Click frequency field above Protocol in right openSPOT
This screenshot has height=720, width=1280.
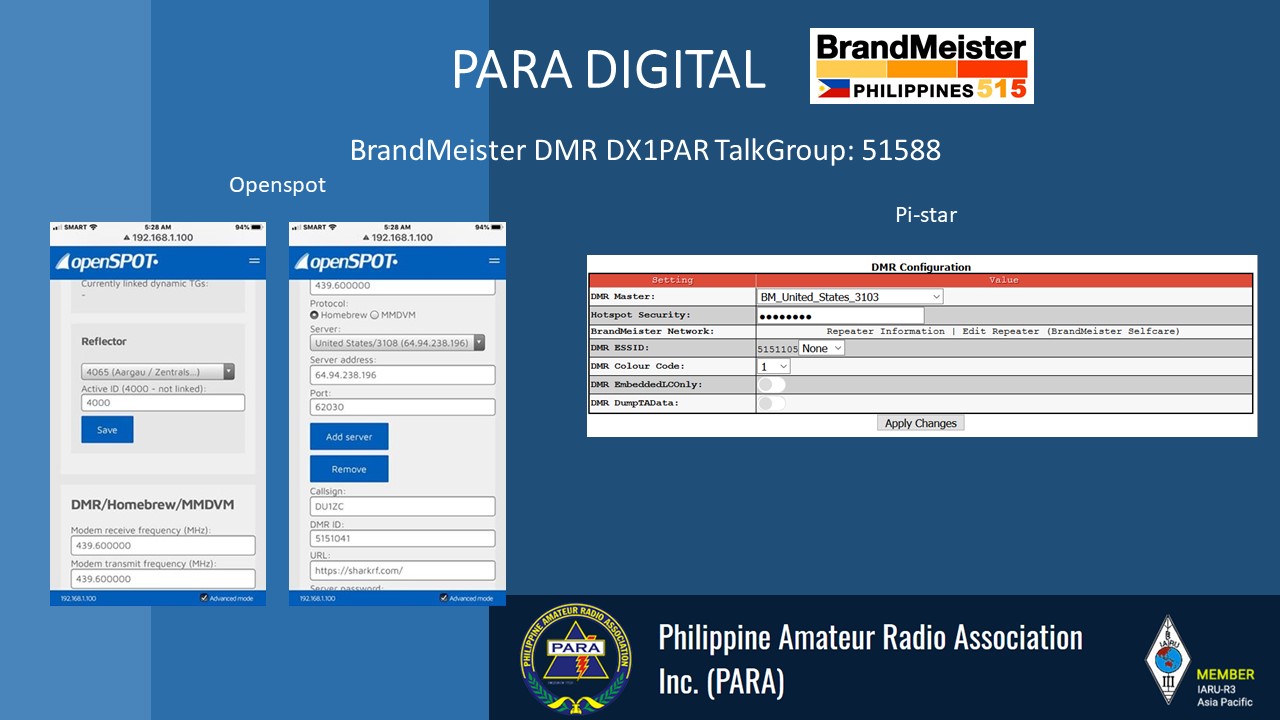403,286
